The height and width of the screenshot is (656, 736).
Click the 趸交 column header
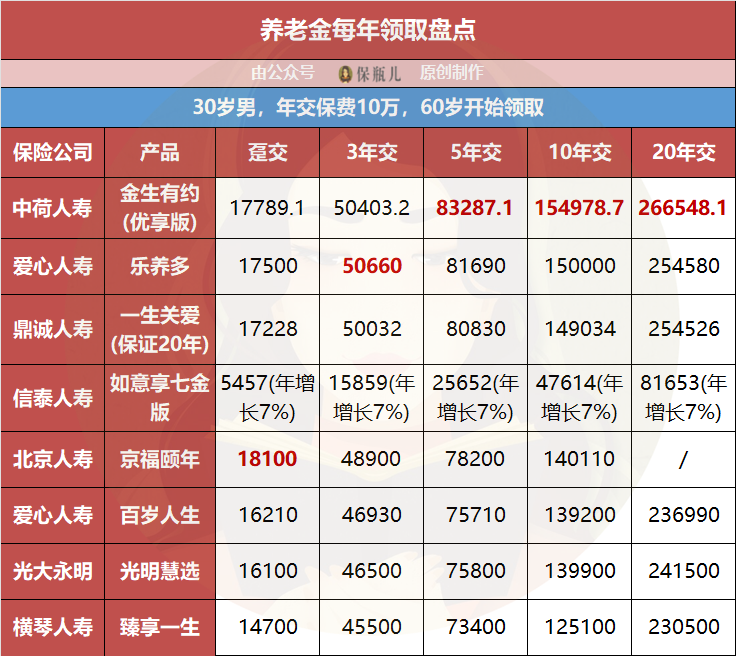[x=268, y=153]
